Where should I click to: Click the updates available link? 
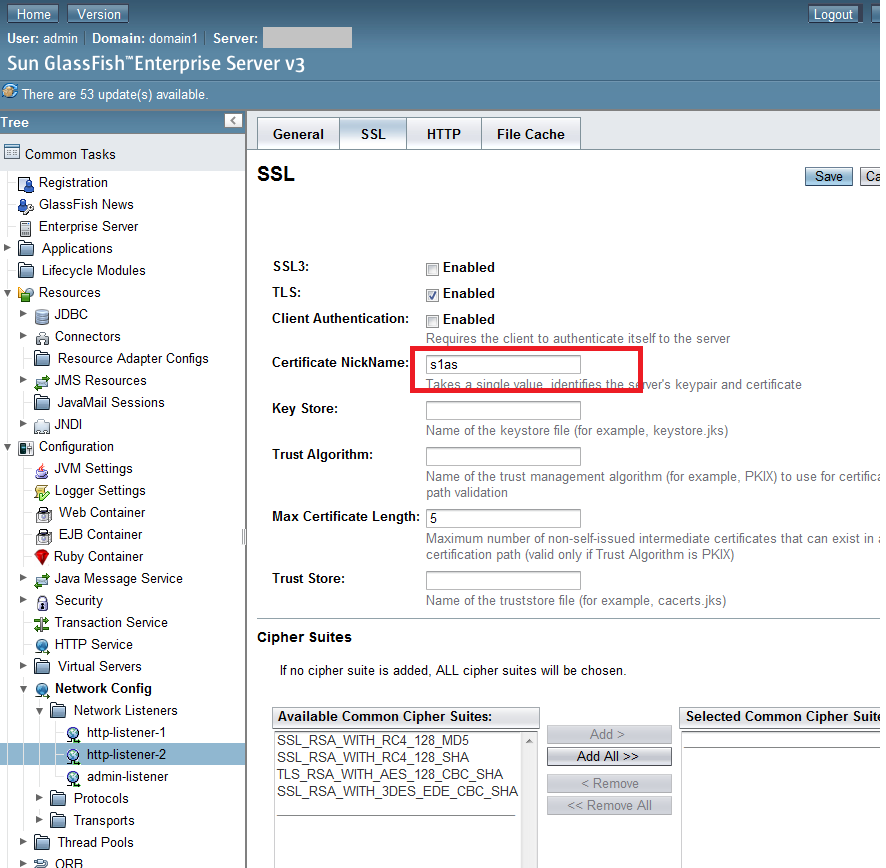pos(115,94)
